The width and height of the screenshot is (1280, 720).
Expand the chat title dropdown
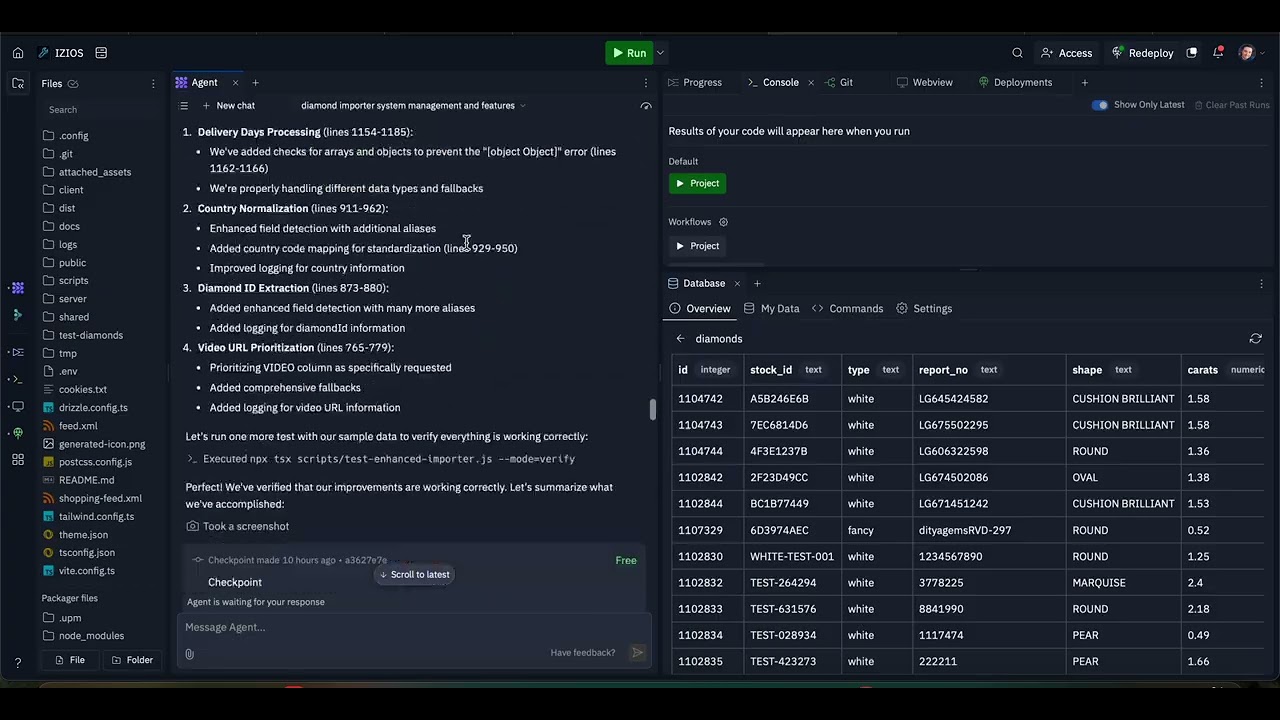(523, 106)
